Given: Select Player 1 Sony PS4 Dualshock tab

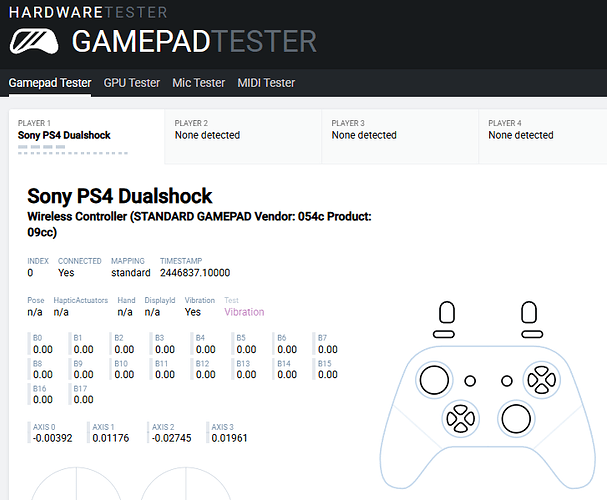Looking at the screenshot, I should pos(87,136).
